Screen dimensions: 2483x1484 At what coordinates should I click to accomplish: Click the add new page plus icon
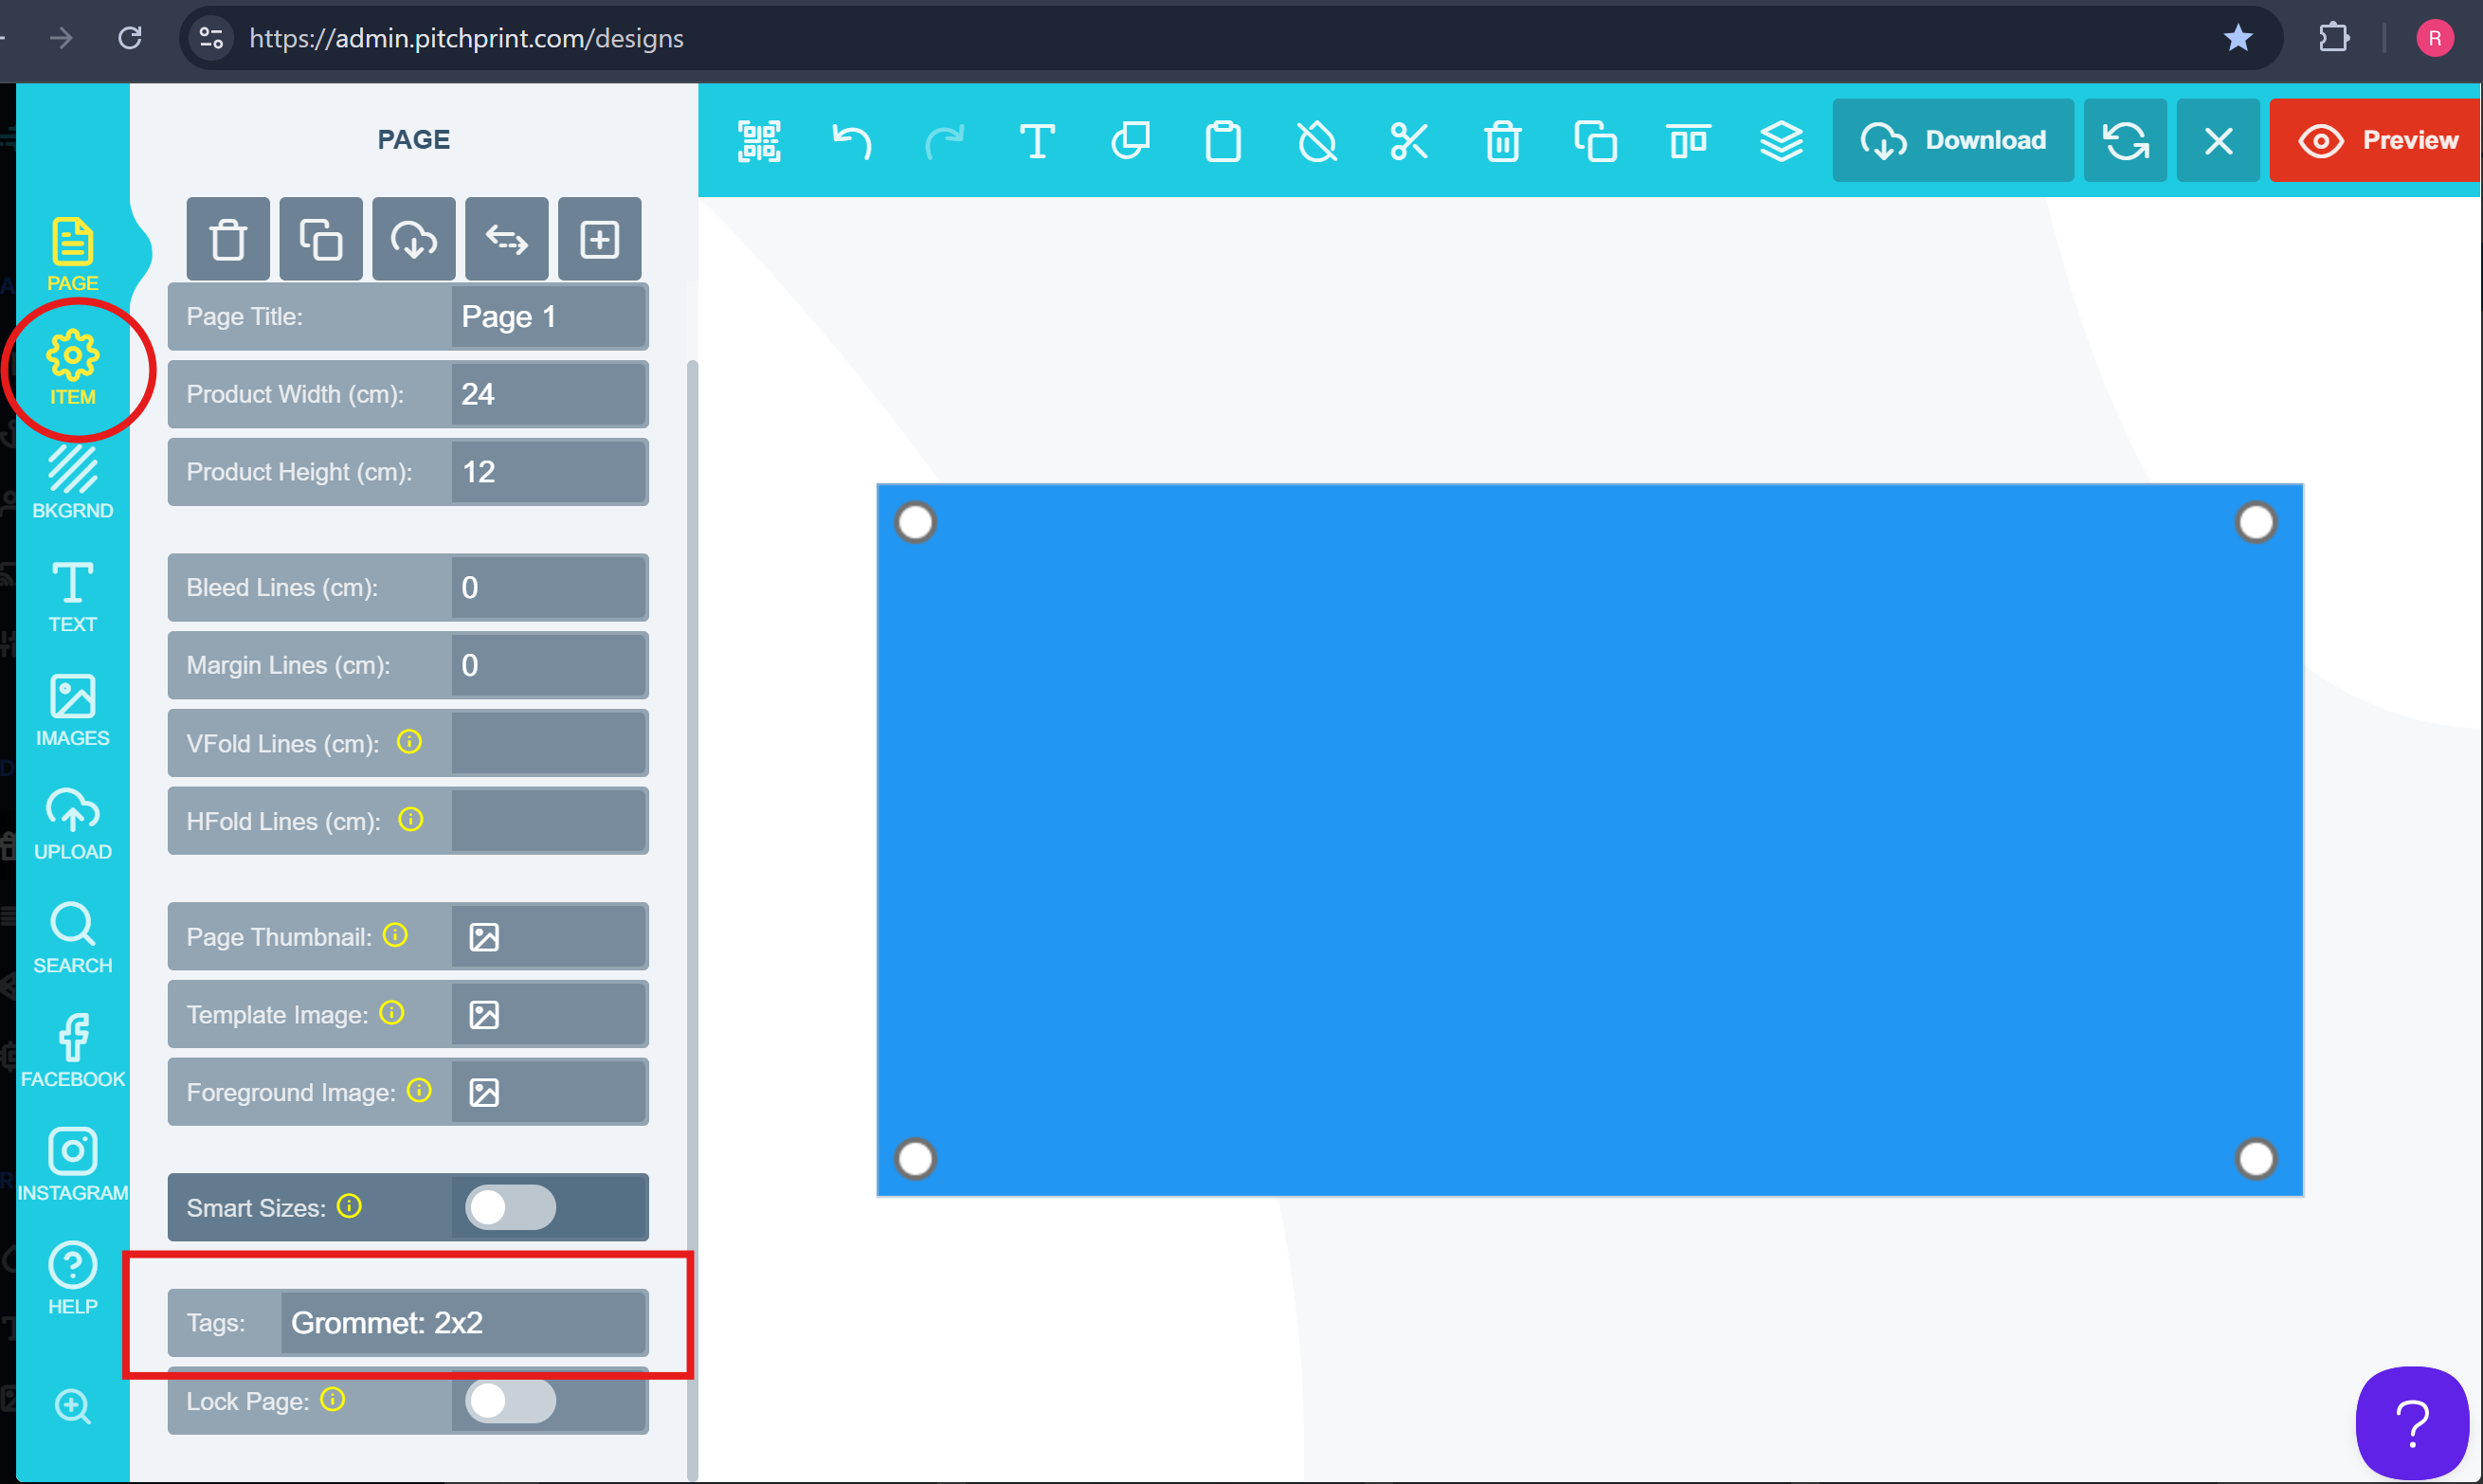point(599,240)
